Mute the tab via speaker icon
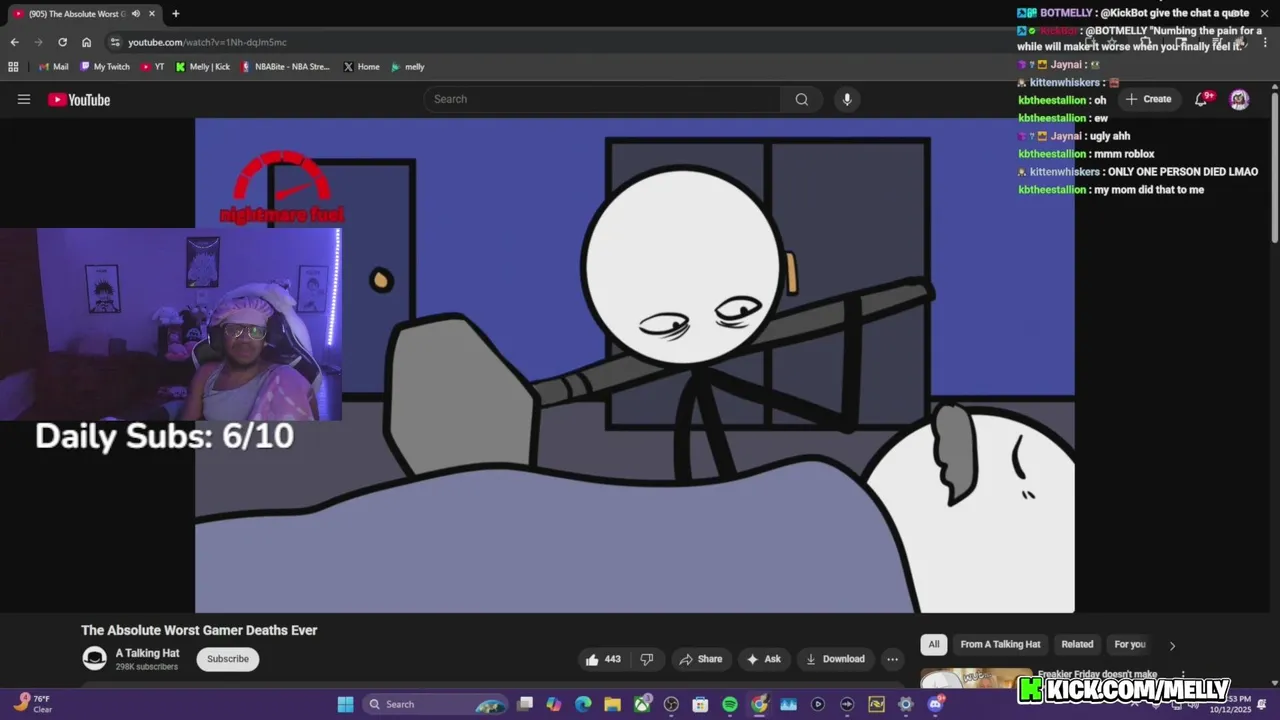This screenshot has height=720, width=1280. point(135,14)
